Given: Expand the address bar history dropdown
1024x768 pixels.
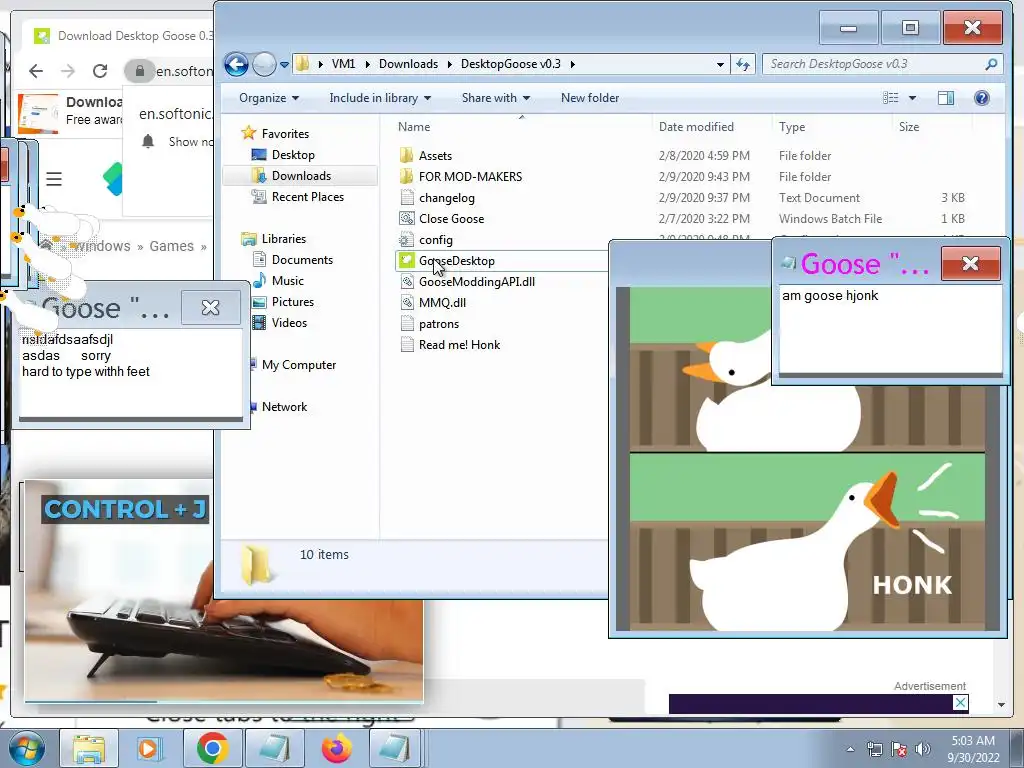Looking at the screenshot, I should click(720, 64).
